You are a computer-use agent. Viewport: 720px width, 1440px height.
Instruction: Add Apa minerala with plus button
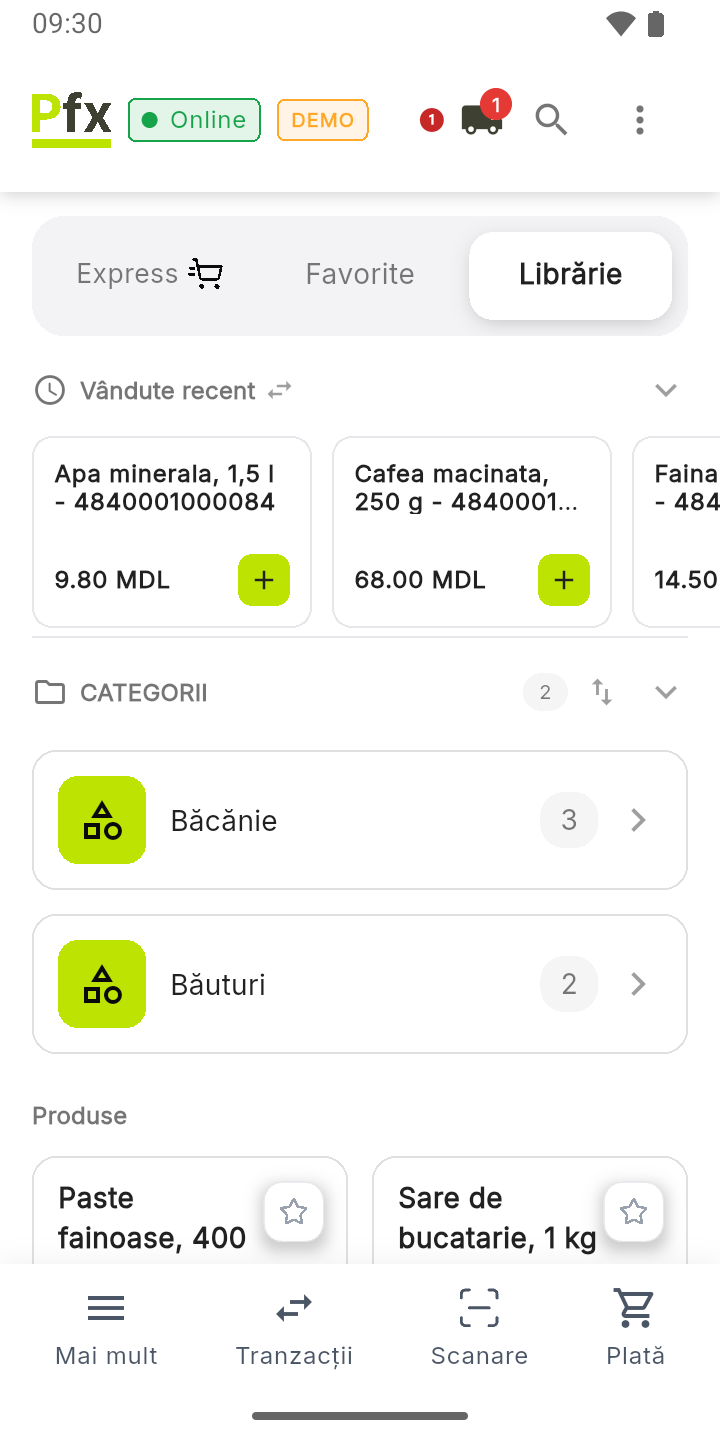click(264, 580)
